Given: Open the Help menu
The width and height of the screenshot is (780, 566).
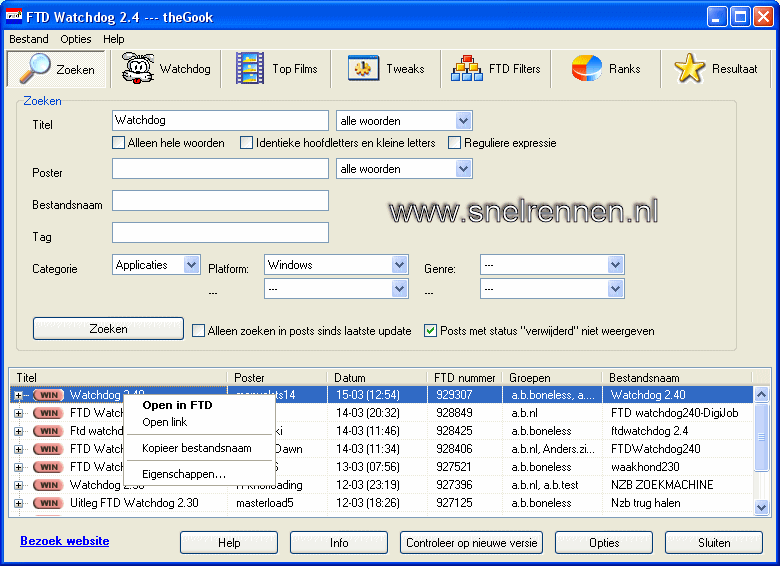Looking at the screenshot, I should pos(113,39).
